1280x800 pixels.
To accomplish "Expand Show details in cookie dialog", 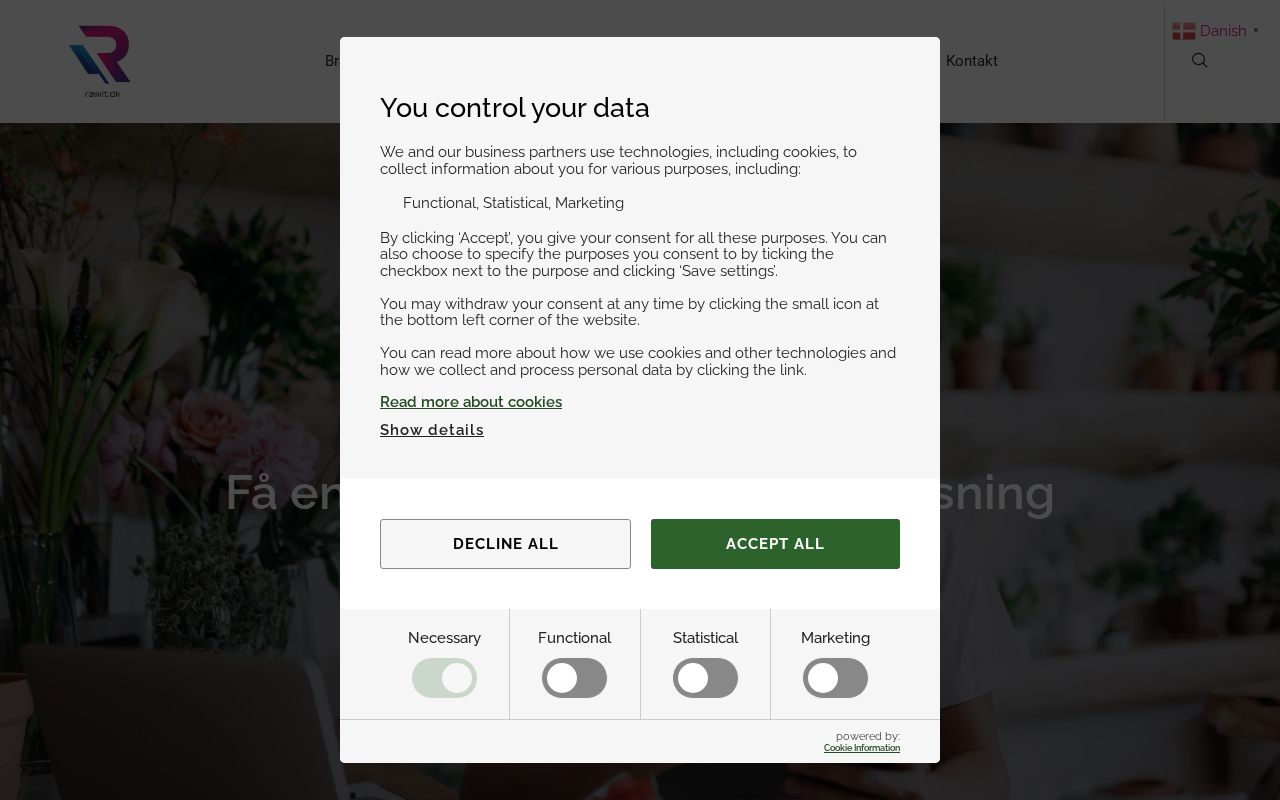I will pyautogui.click(x=432, y=430).
